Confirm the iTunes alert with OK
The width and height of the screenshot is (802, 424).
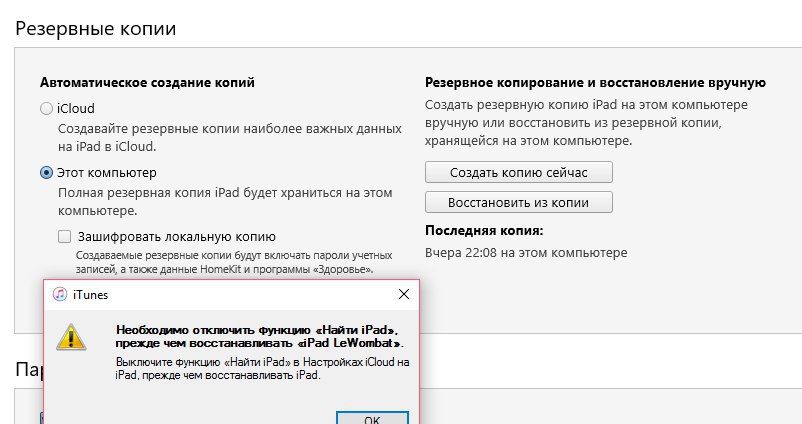tap(372, 418)
